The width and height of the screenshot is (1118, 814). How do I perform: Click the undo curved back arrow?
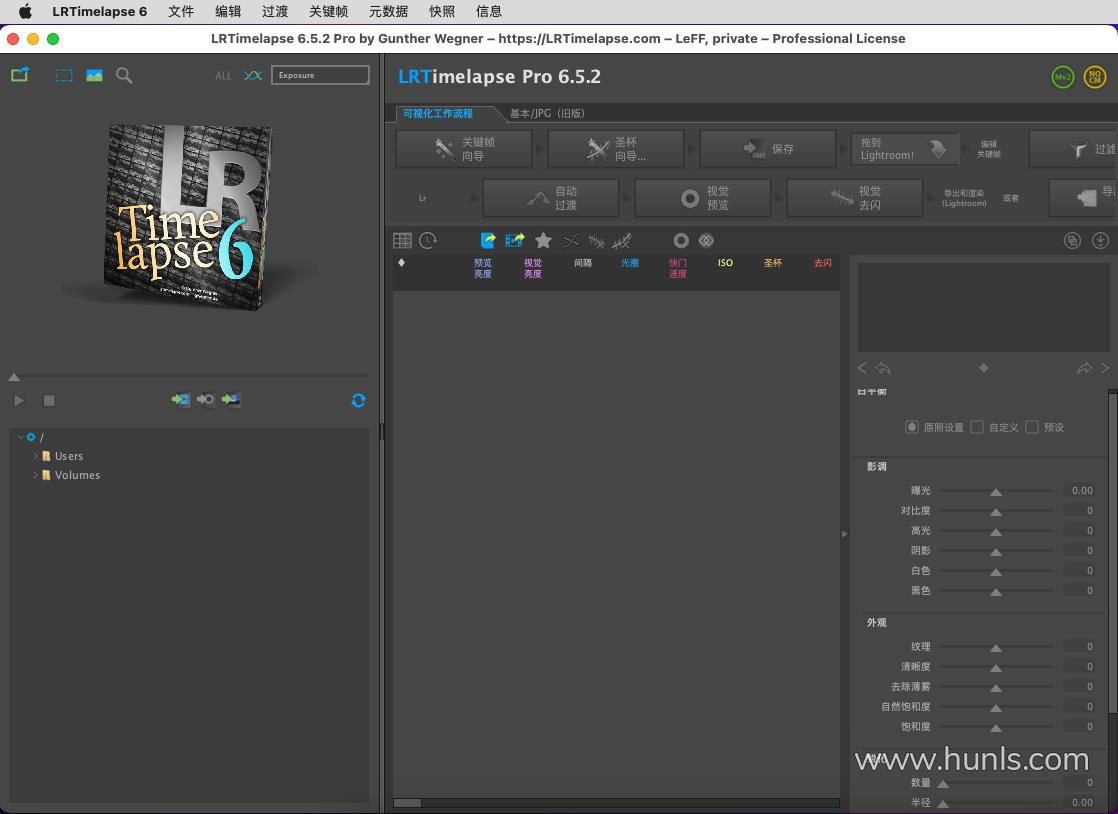[883, 368]
